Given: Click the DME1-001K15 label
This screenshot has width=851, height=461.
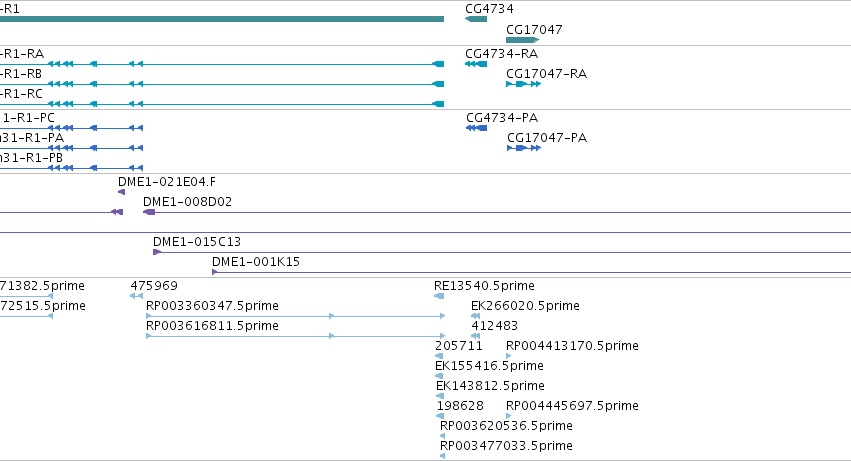Looking at the screenshot, I should (x=256, y=262).
